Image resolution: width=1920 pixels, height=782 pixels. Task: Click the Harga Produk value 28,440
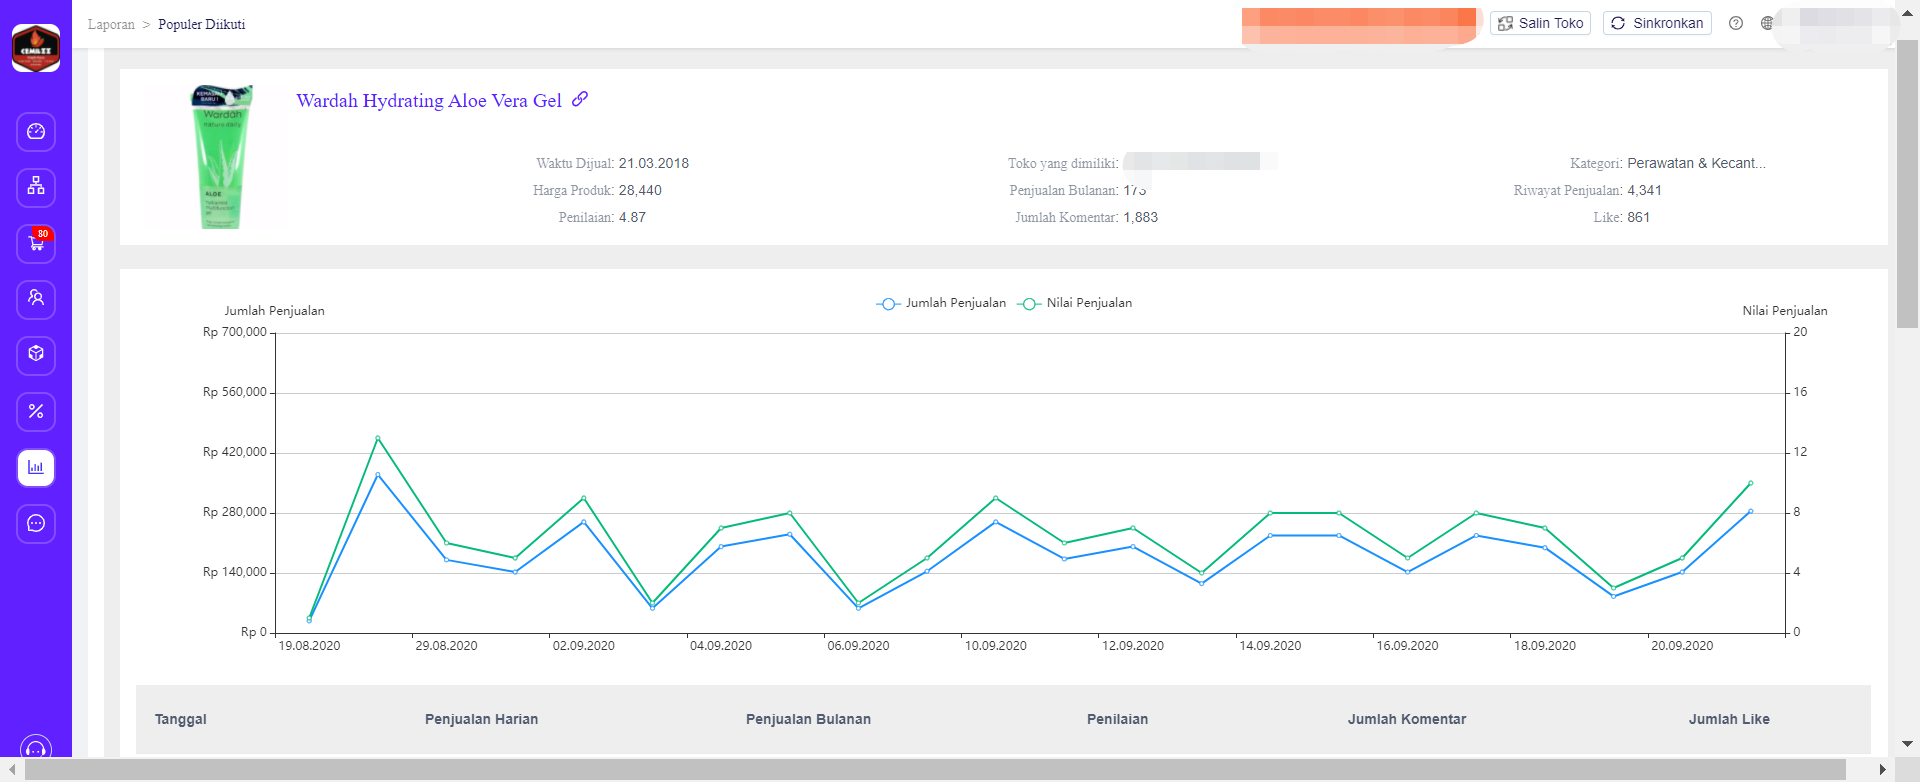pyautogui.click(x=640, y=190)
